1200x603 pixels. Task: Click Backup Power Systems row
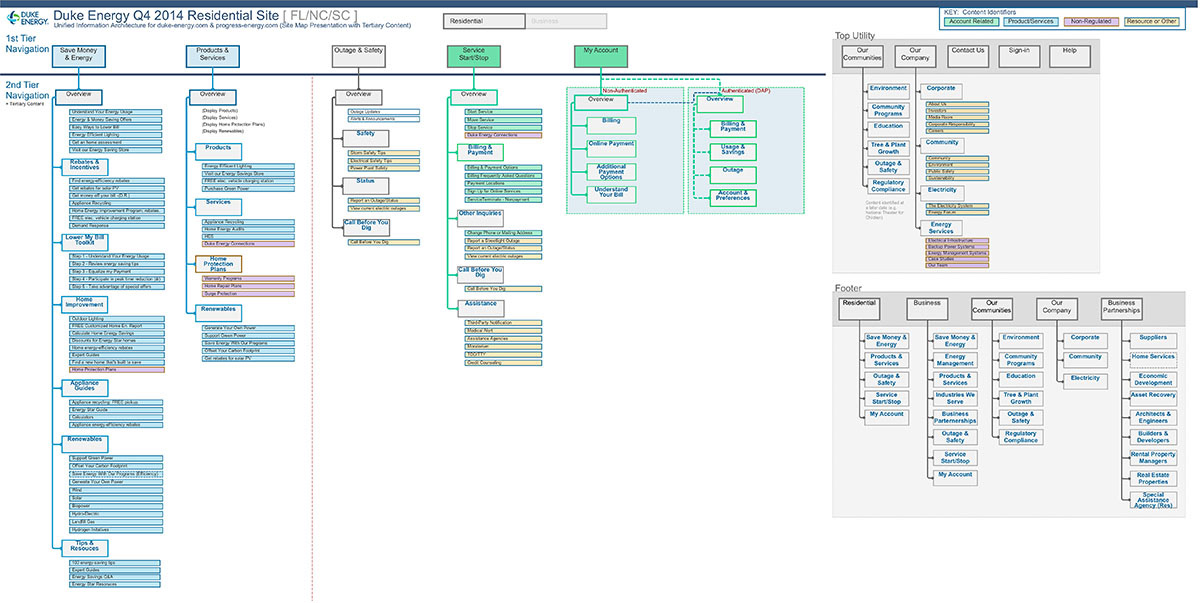click(x=957, y=246)
